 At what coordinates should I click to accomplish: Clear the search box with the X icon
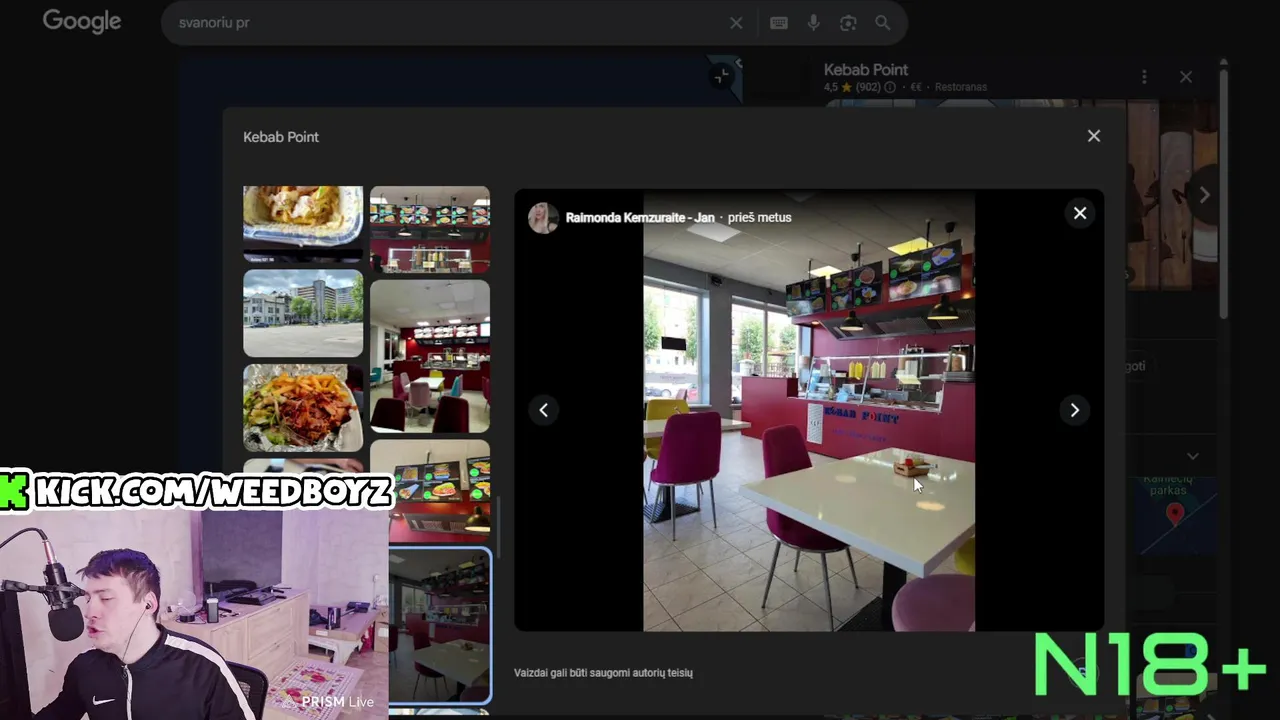(x=736, y=23)
